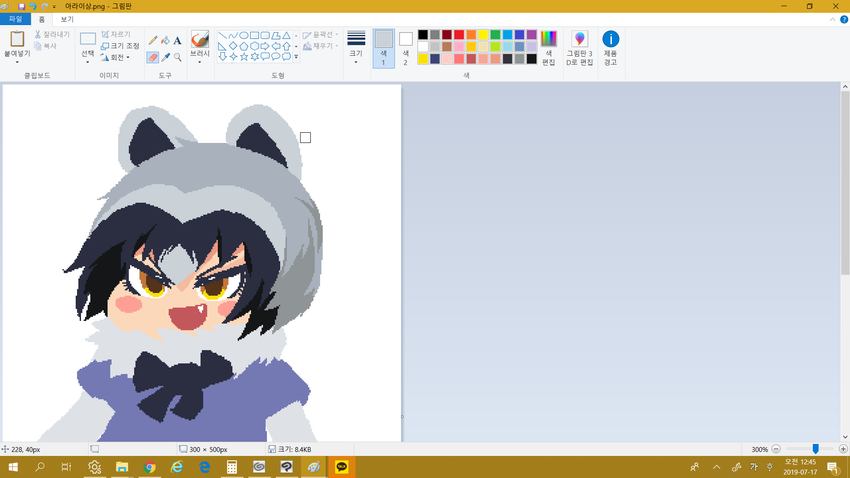Open KakaoTalk from the taskbar
Image resolution: width=850 pixels, height=478 pixels.
coord(342,467)
